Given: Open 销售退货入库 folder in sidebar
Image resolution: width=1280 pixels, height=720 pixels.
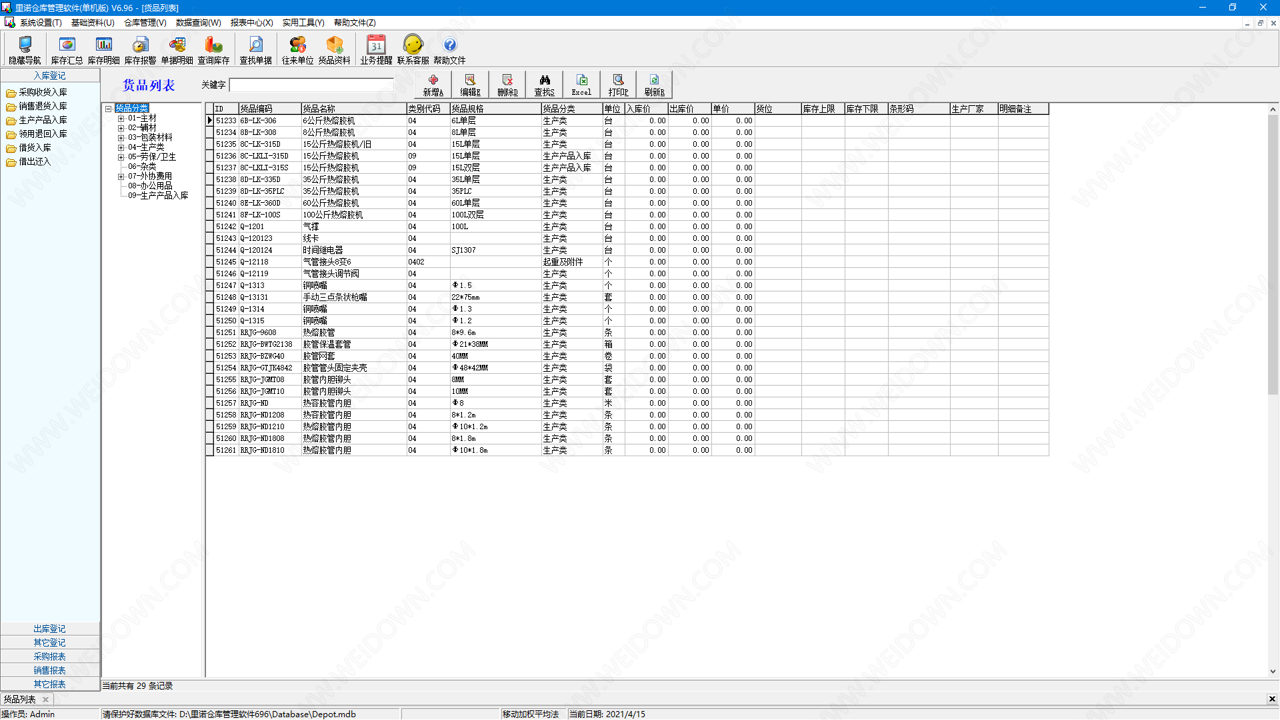Looking at the screenshot, I should tap(38, 106).
